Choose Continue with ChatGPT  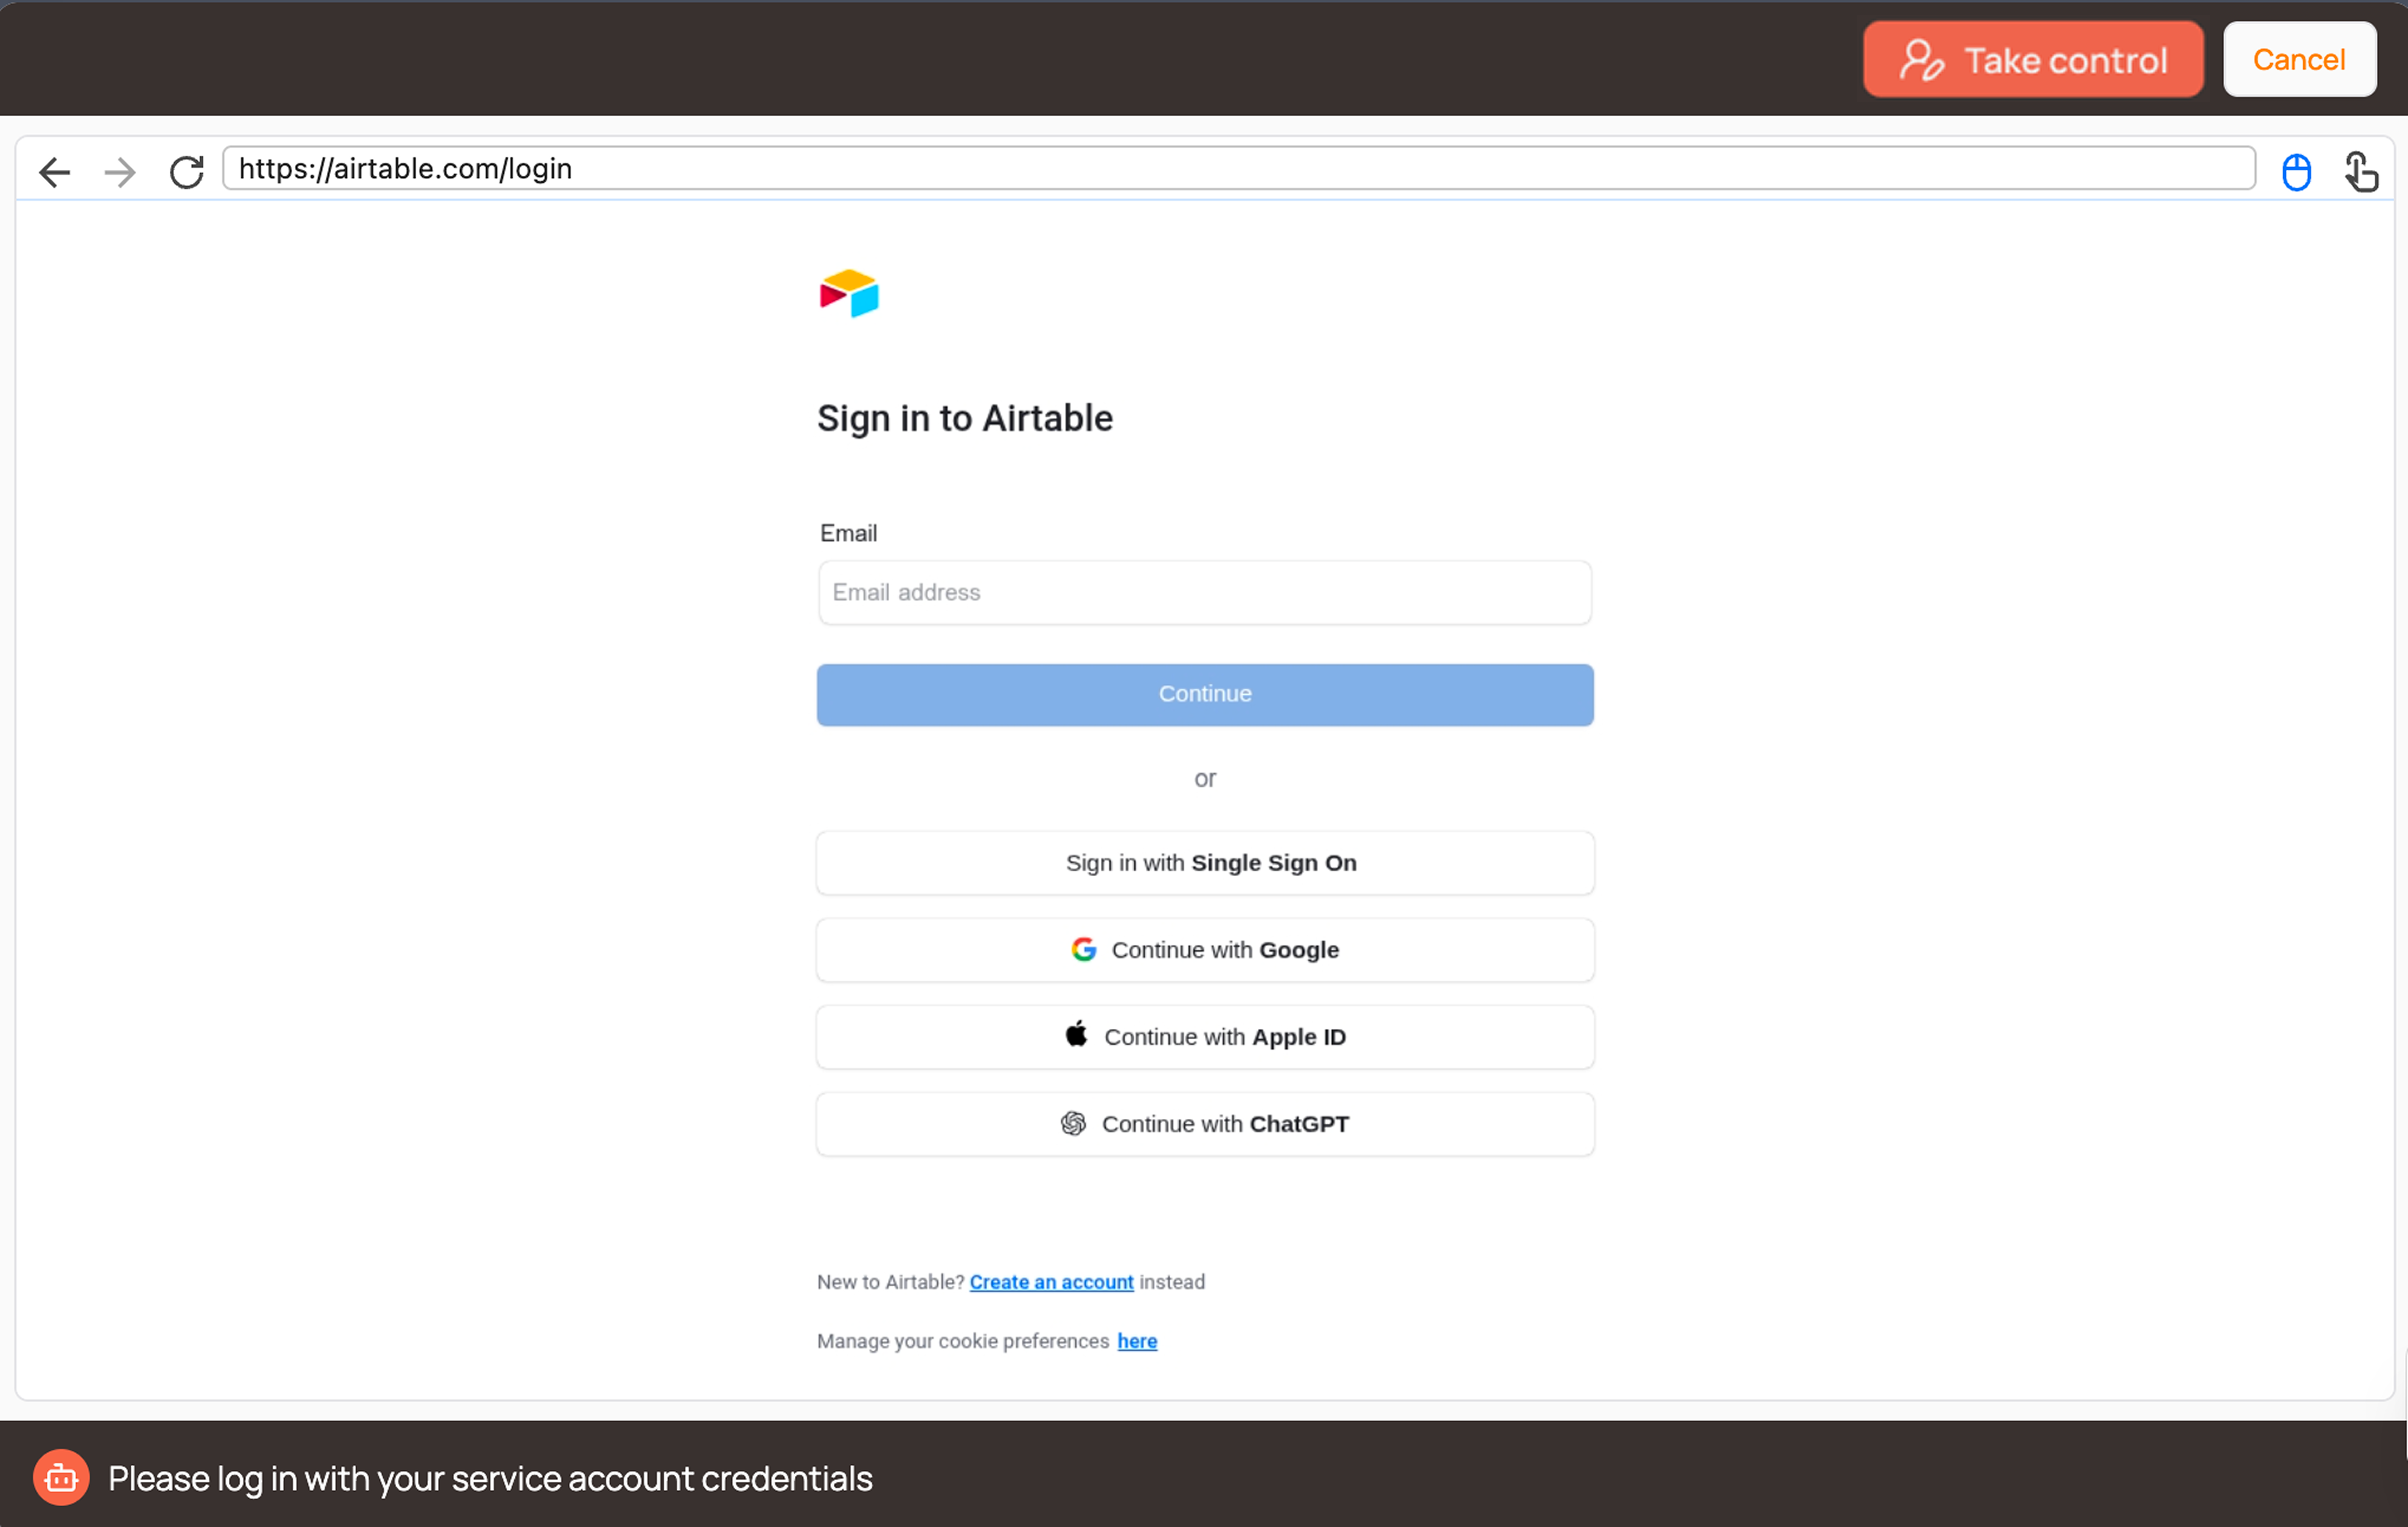coord(1205,1124)
